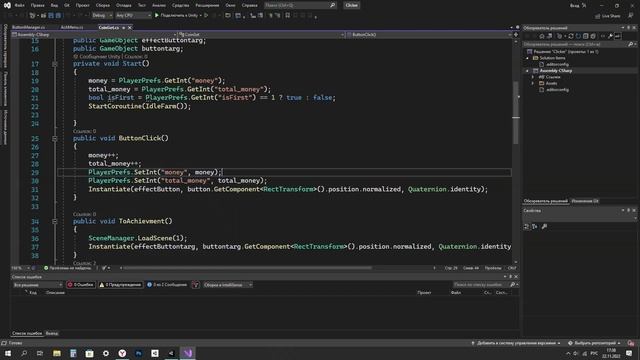
Task: Collapse the ToAchievment() method outline
Action: click(55, 222)
